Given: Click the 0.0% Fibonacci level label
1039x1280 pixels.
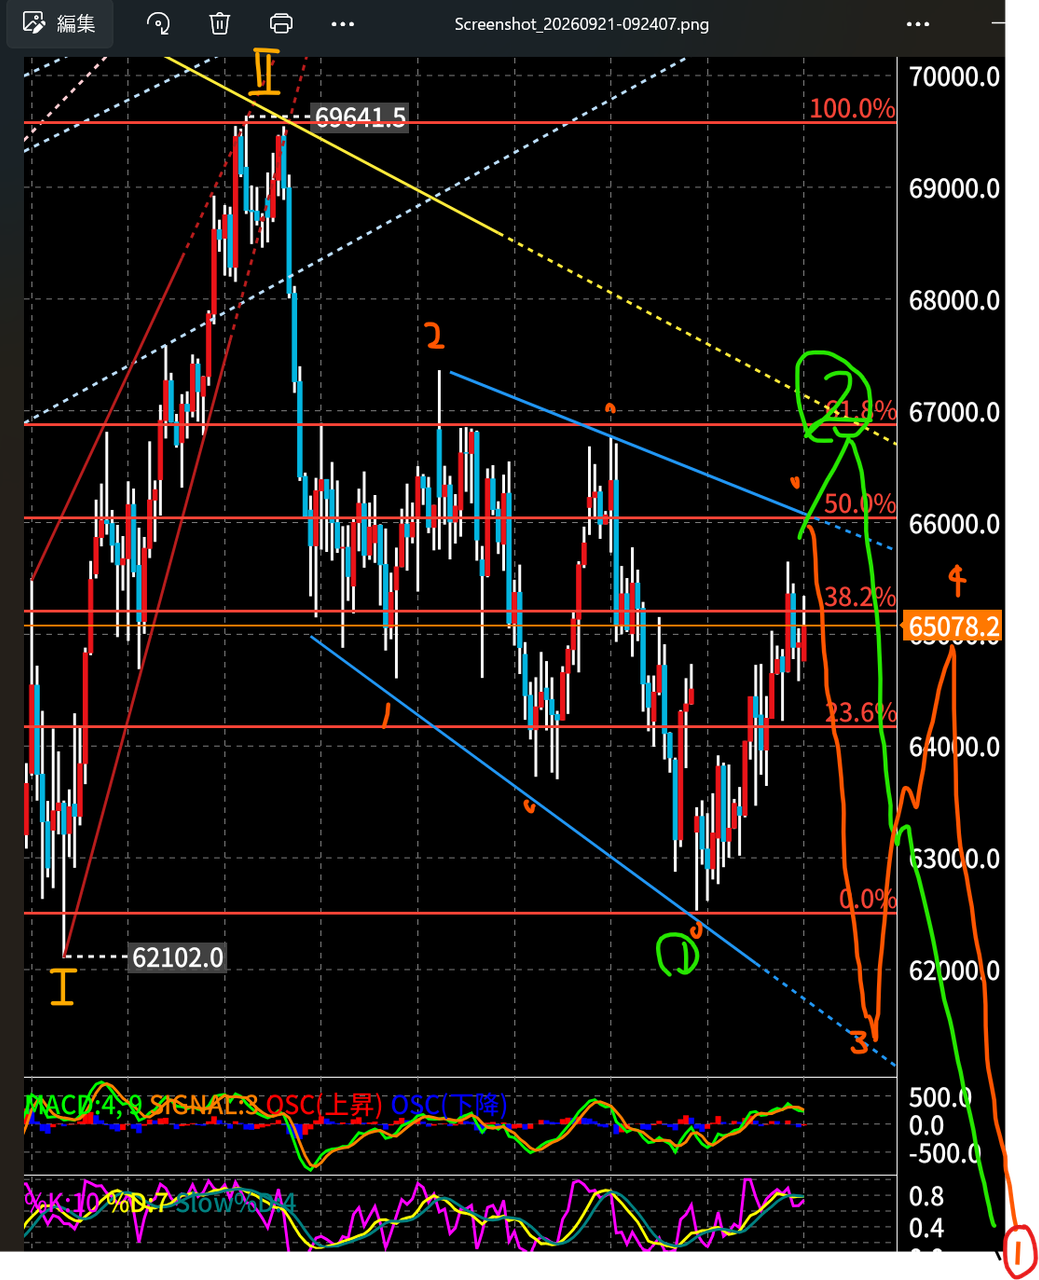Looking at the screenshot, I should click(x=867, y=899).
